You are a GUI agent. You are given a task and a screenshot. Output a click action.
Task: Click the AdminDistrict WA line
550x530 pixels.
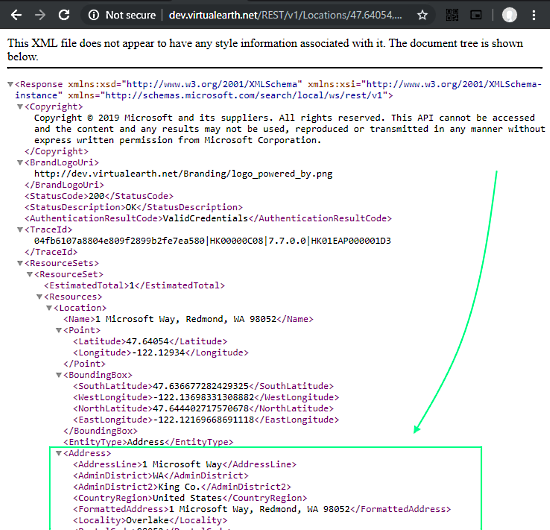(x=161, y=476)
